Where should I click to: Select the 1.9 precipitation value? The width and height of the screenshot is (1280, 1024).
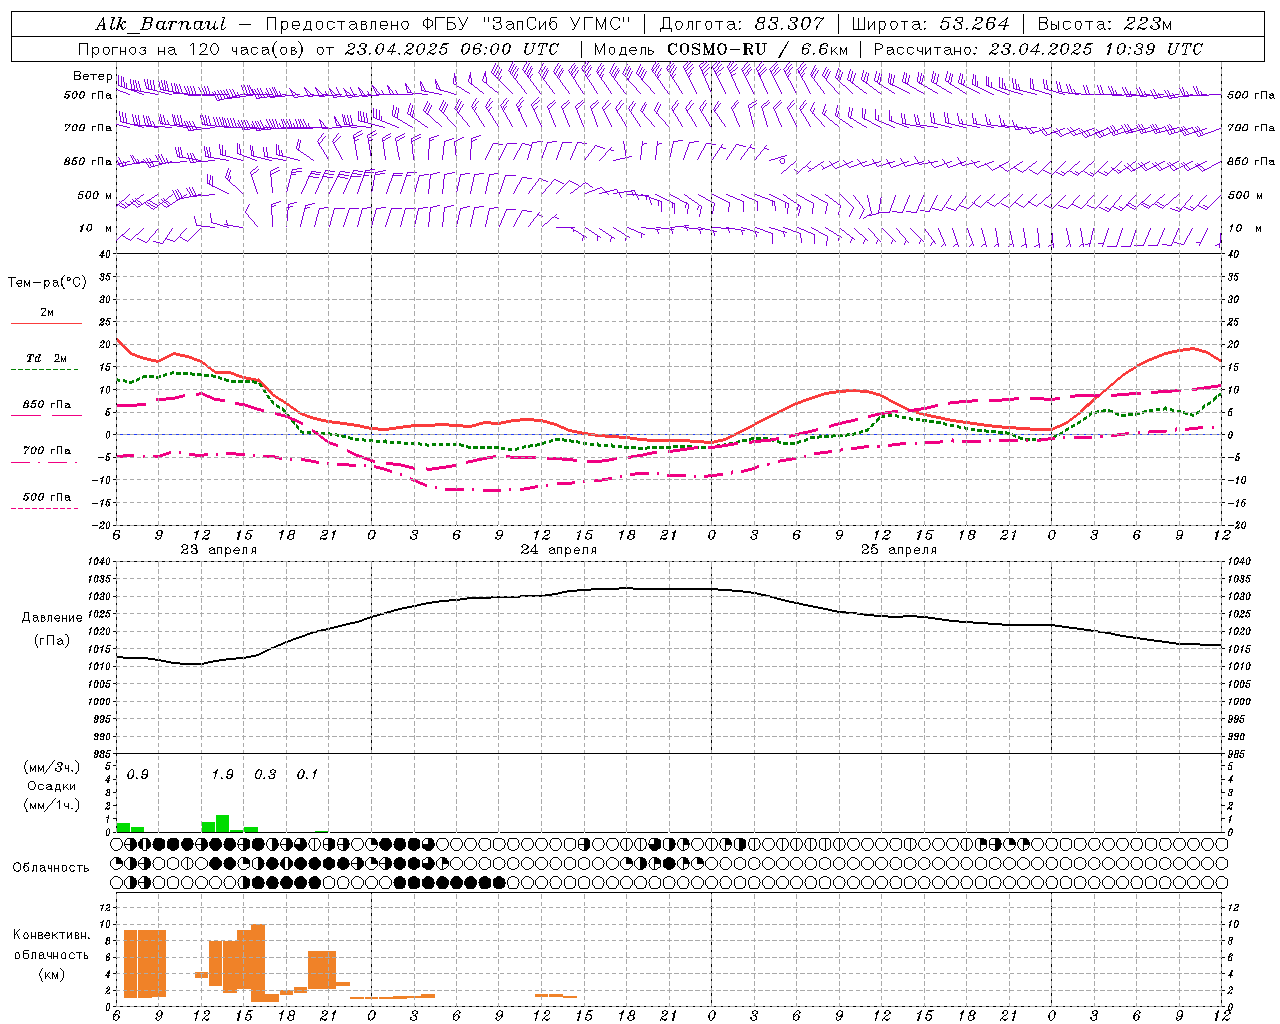coord(223,775)
